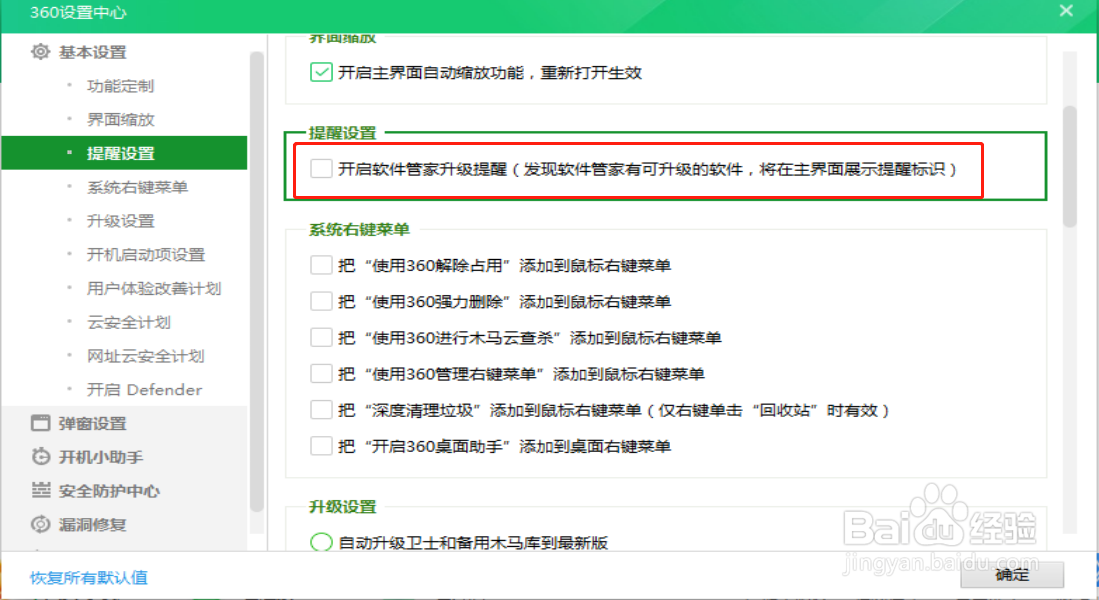Open 系统右键菜单 in the sidebar
Viewport: 1099px width, 600px height.
pos(137,186)
